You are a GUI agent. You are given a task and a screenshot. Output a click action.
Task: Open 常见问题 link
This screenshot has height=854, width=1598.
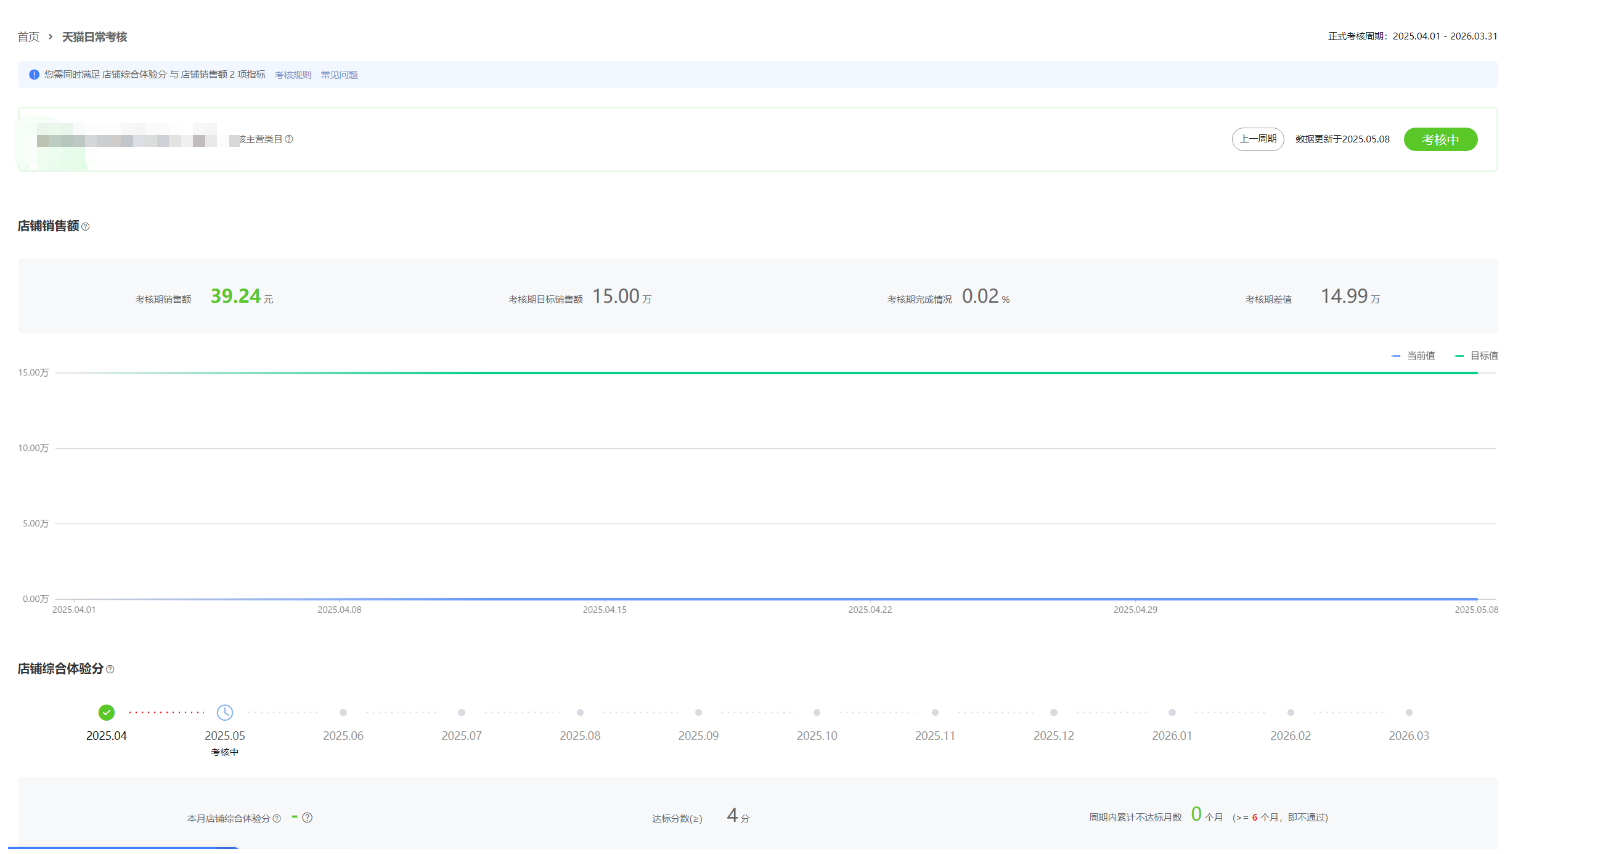[339, 75]
